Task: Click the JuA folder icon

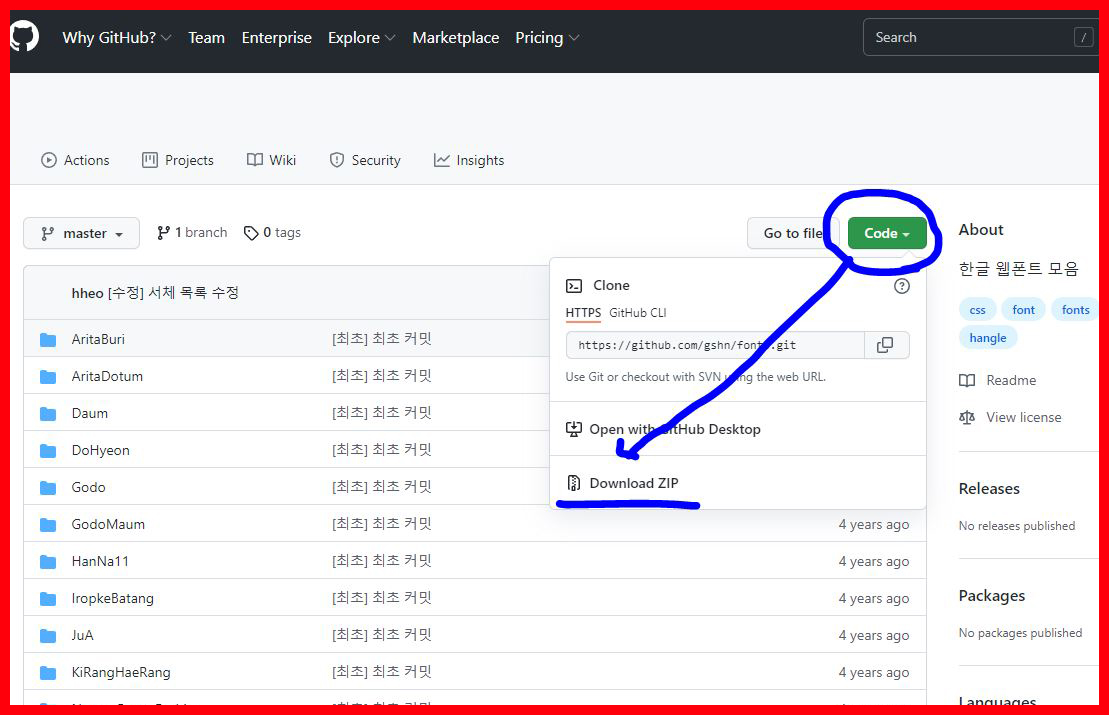Action: pyautogui.click(x=48, y=635)
